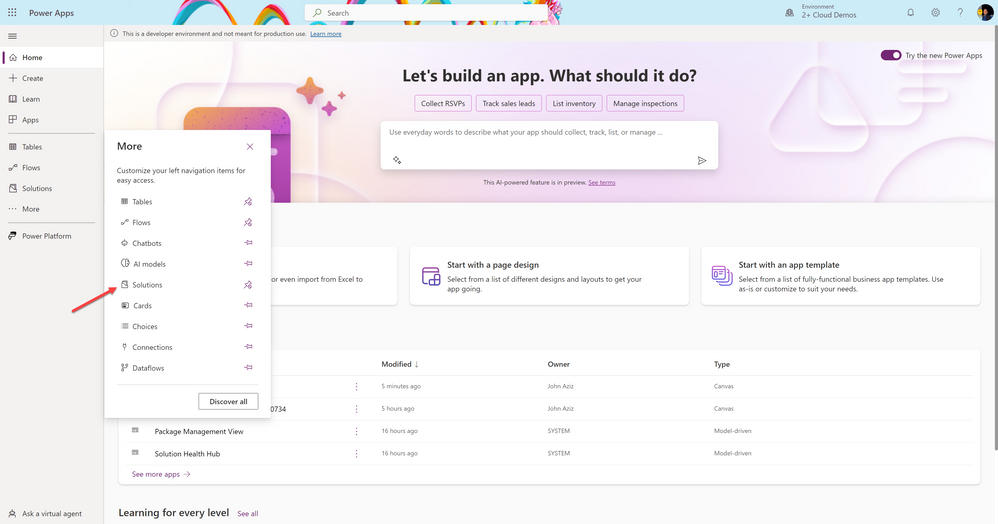Unpin Solutions in the More panel
This screenshot has height=524, width=998.
[248, 285]
